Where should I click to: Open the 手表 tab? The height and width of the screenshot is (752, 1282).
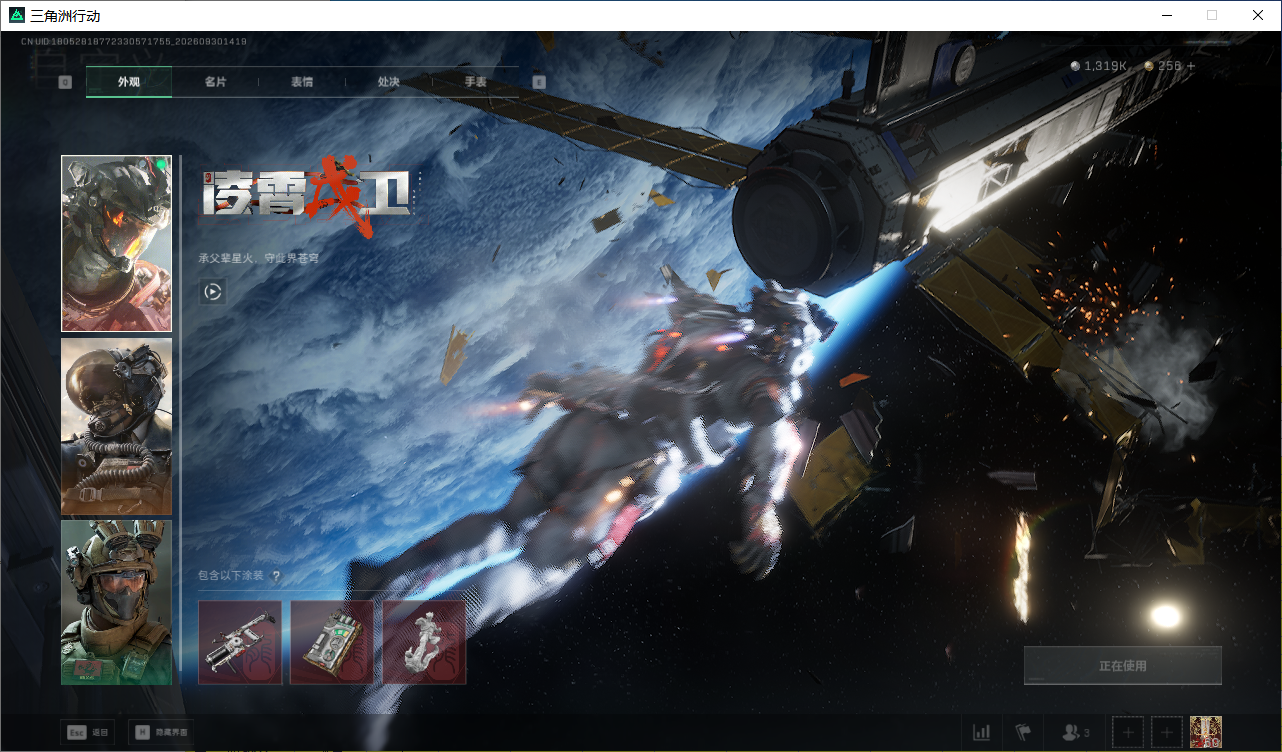475,82
